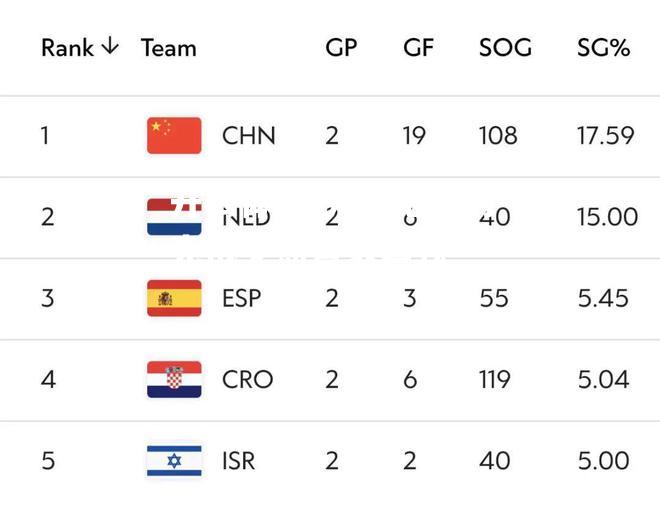This screenshot has height=512, width=660.
Task: Sort by the SG% column header
Action: coord(604,47)
